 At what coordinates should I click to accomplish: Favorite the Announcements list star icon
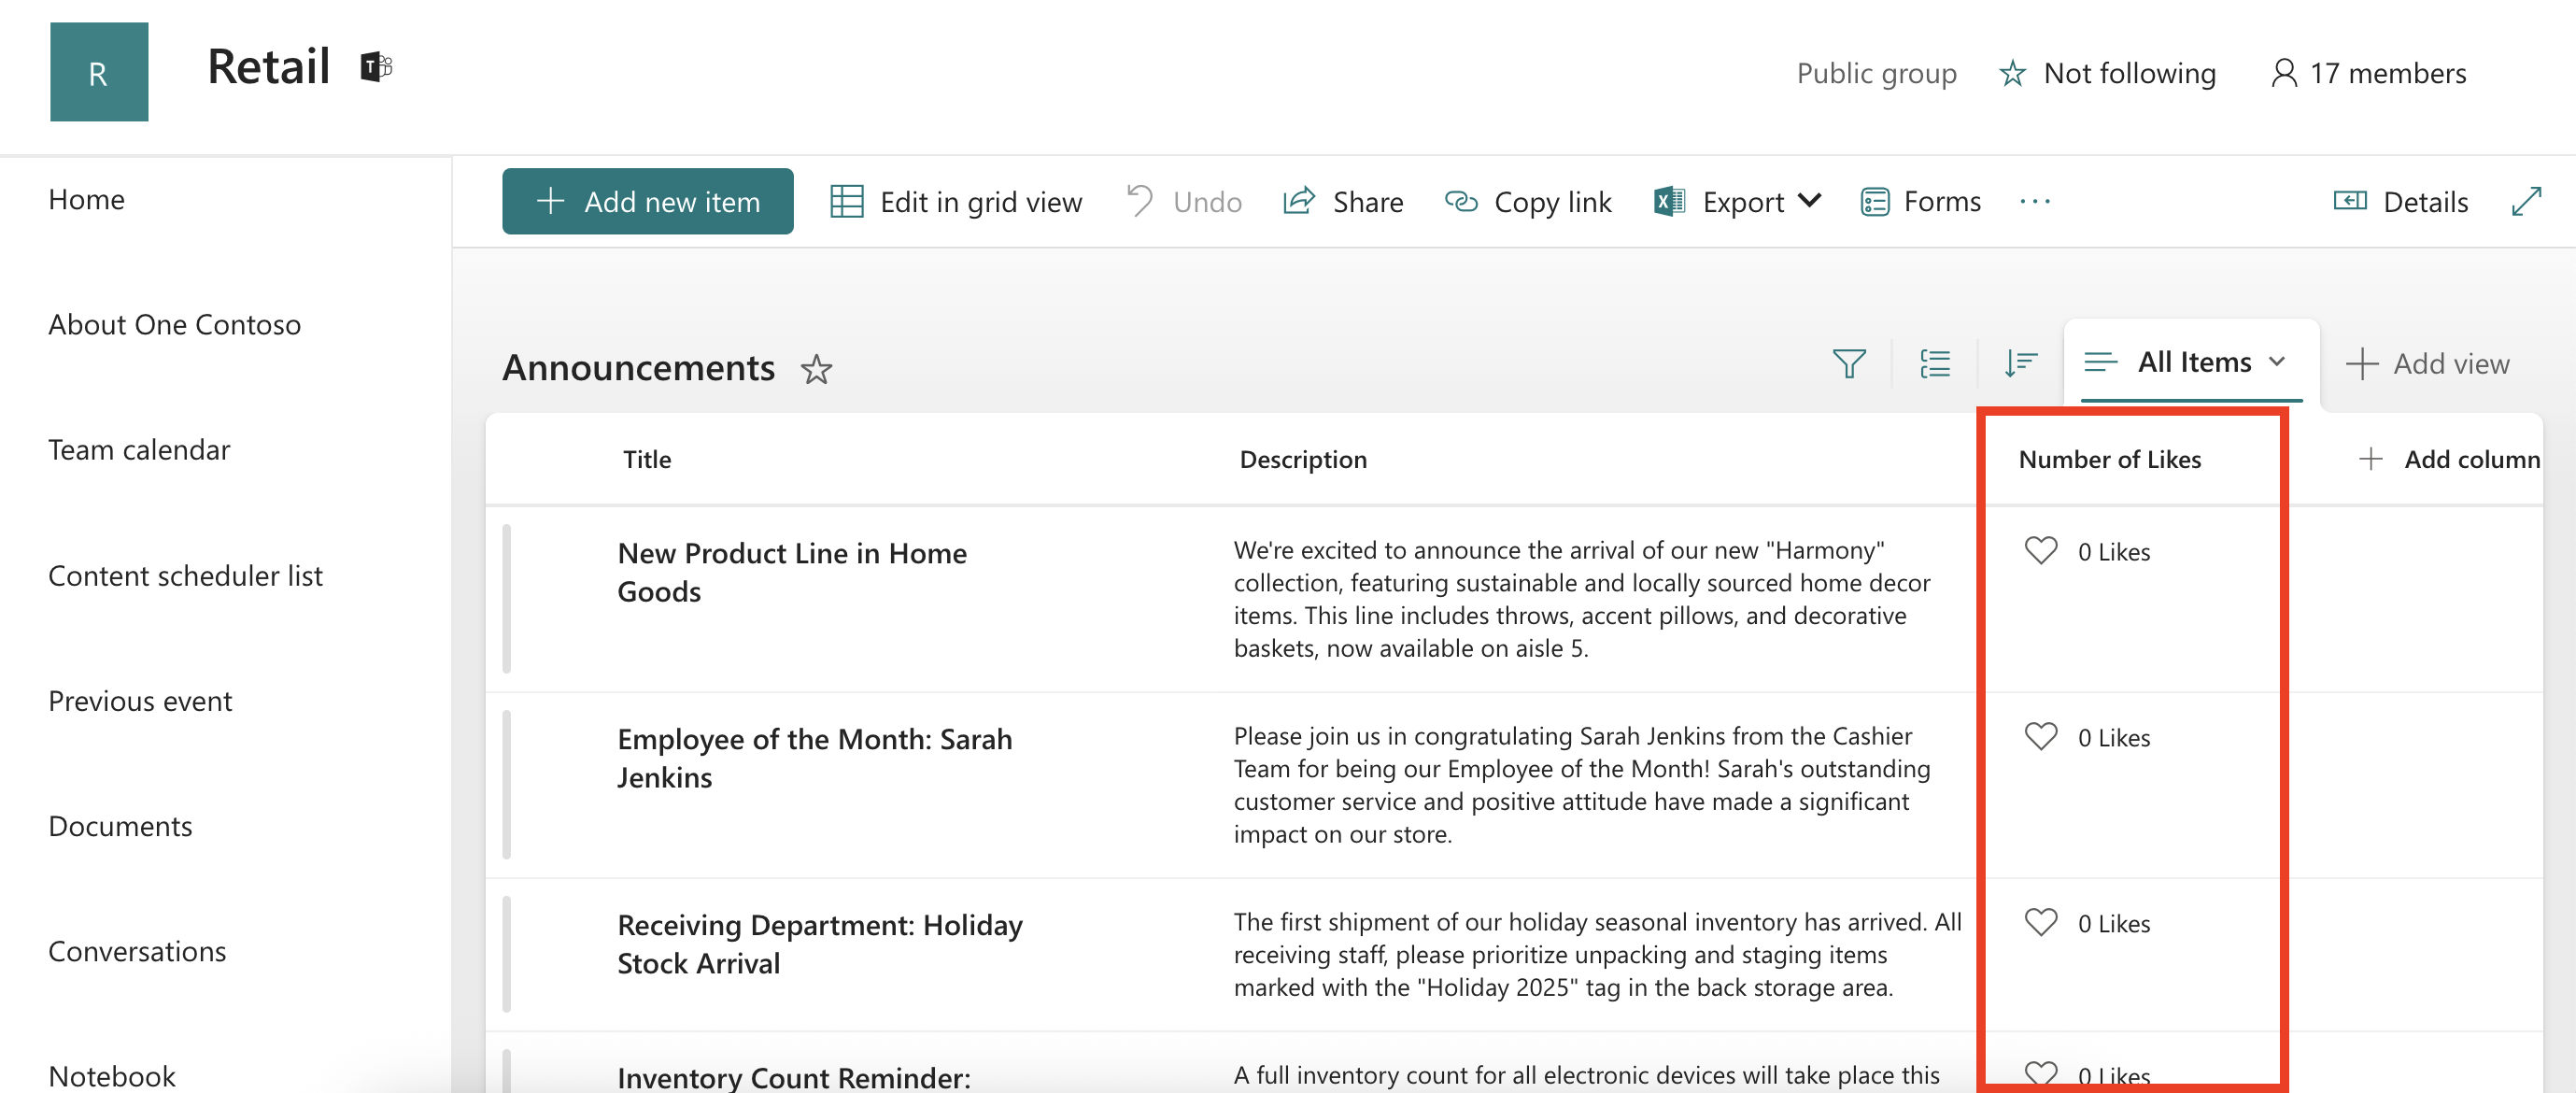pyautogui.click(x=816, y=370)
